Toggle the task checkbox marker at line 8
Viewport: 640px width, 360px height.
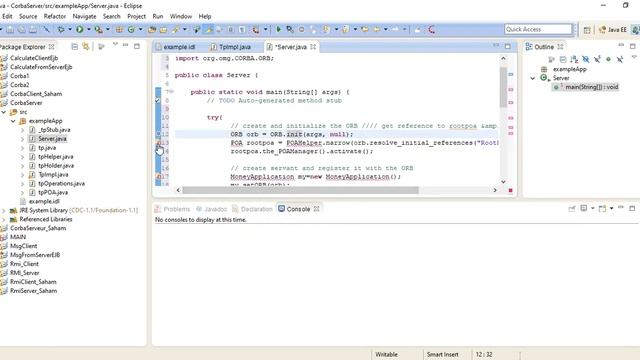[x=158, y=100]
